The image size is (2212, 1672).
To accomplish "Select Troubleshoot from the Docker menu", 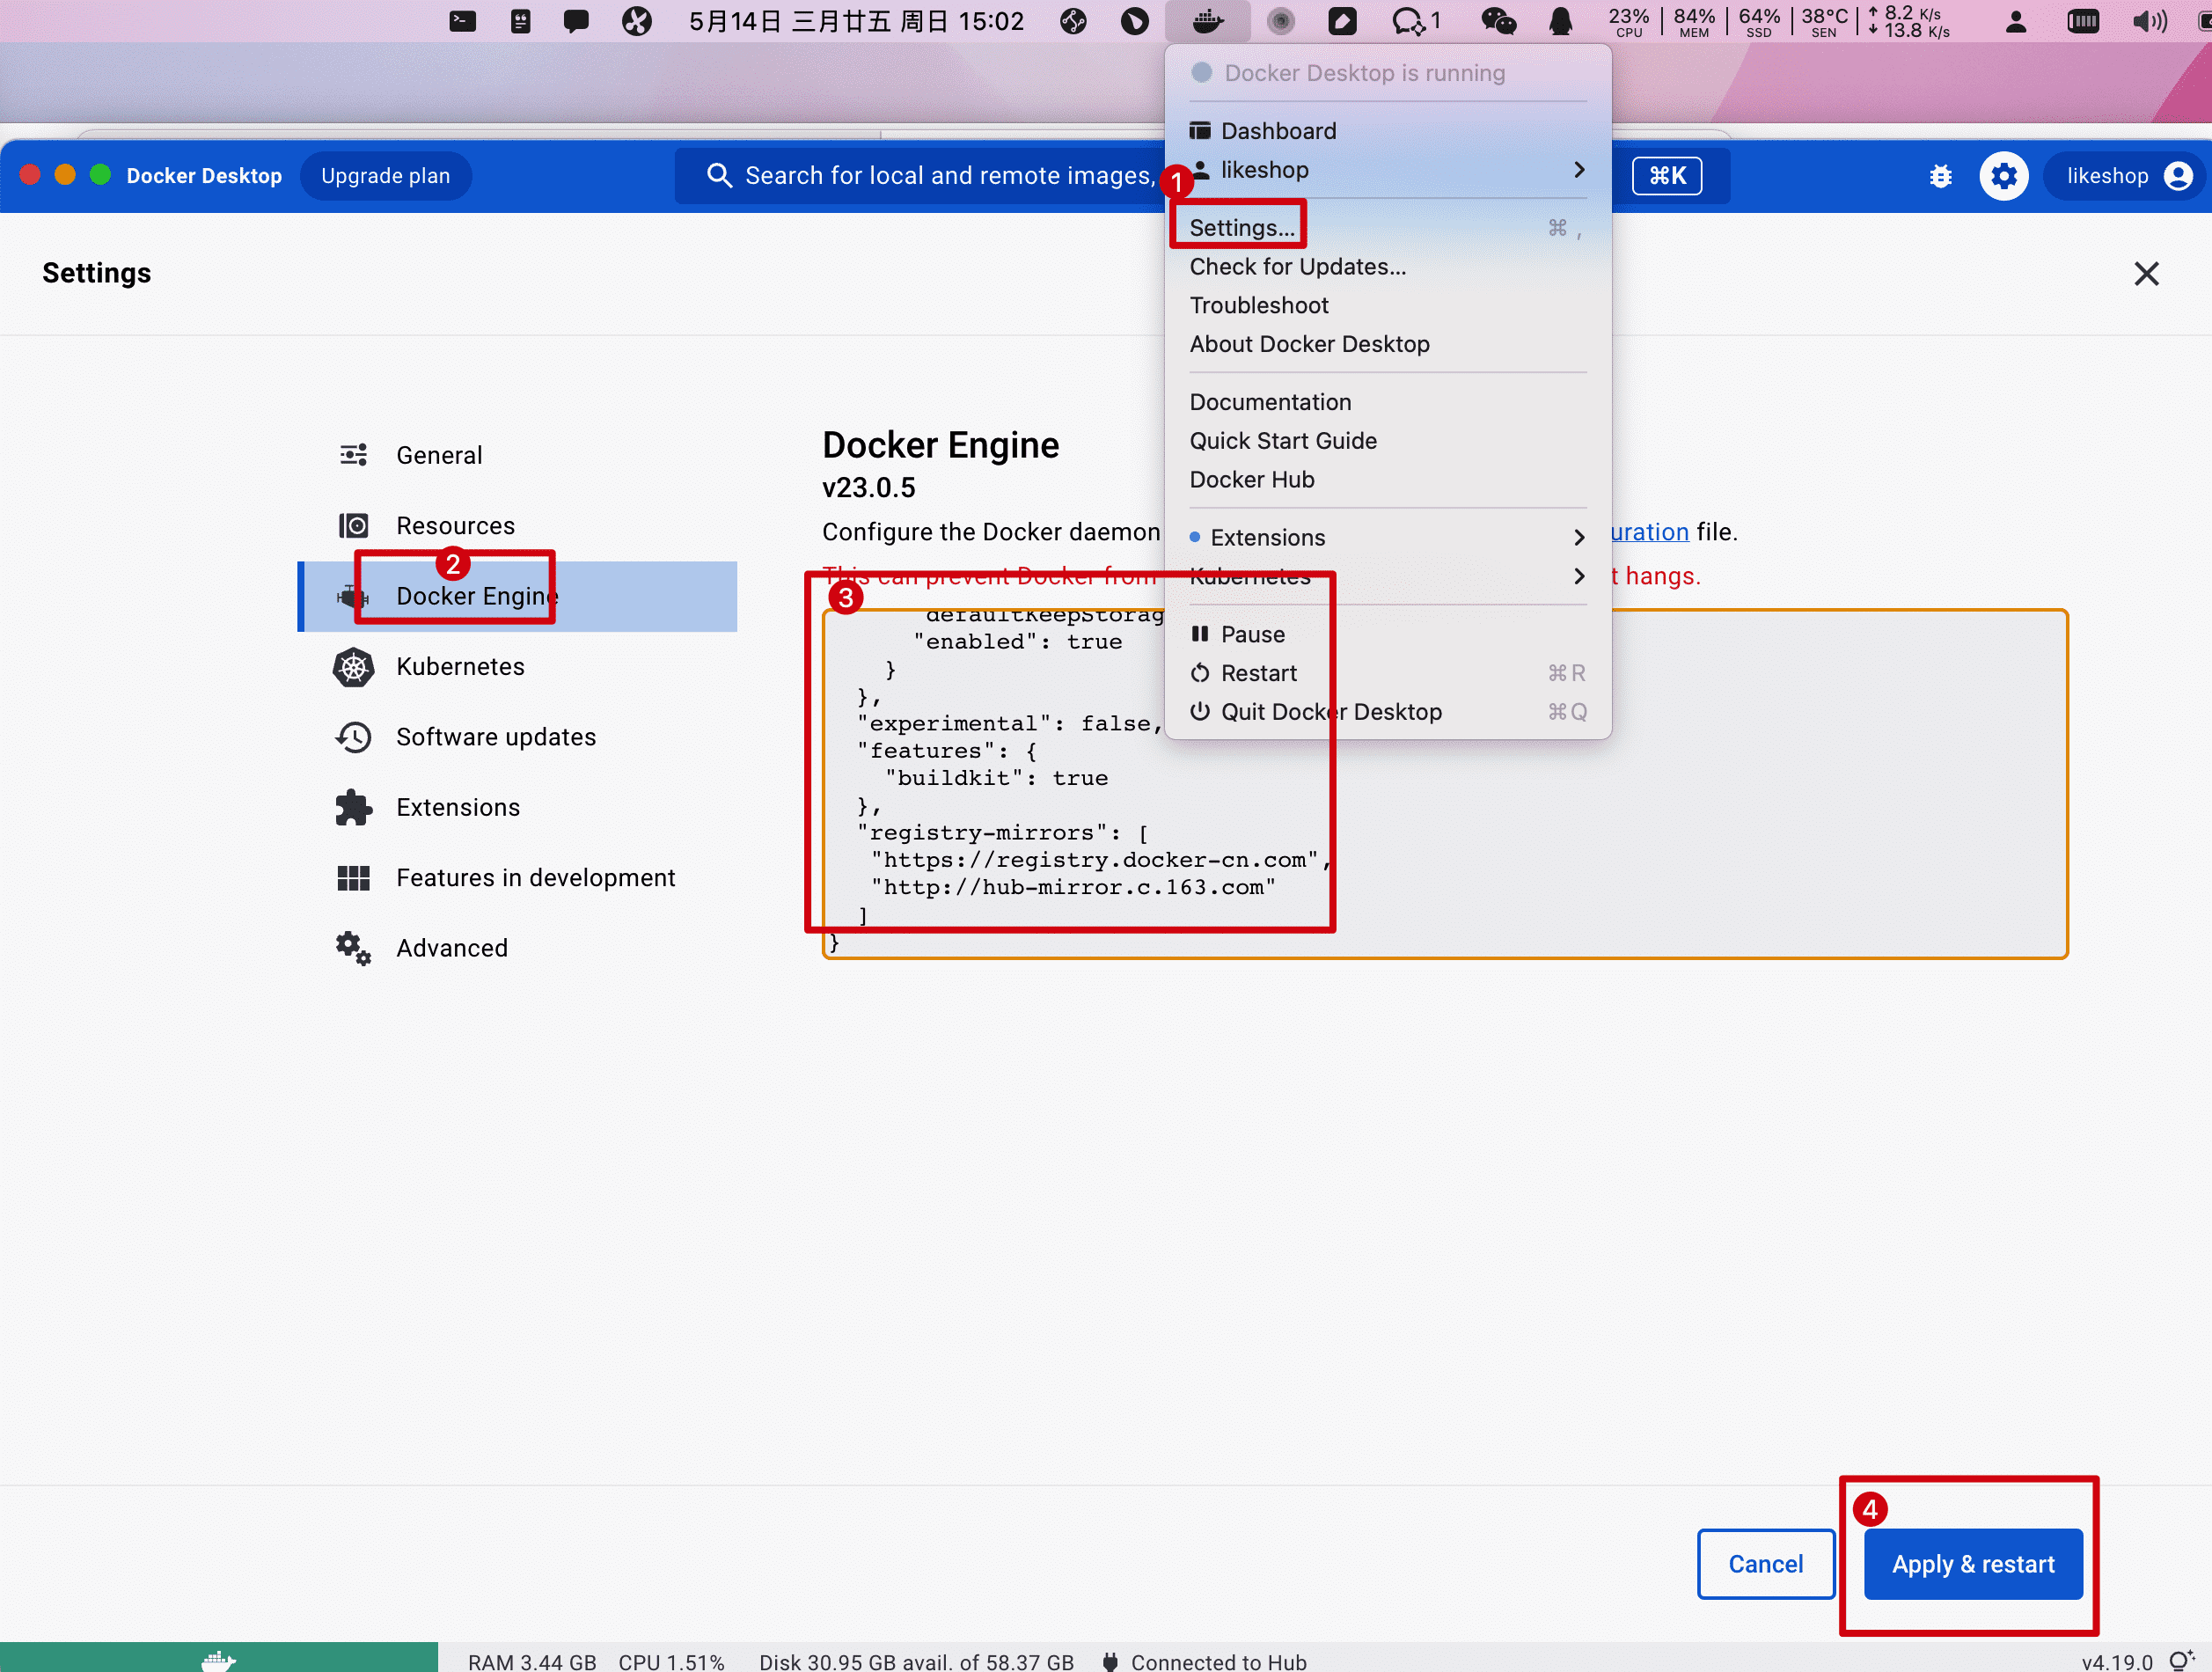I will (1387, 305).
